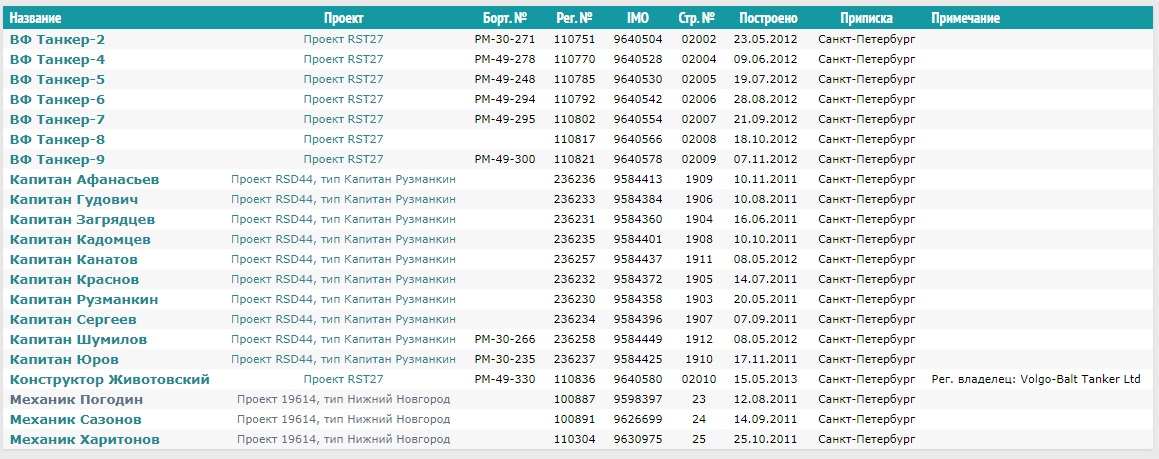The width and height of the screenshot is (1159, 459).
Task: Click the Механик Харитонов ship name
Action: [x=84, y=440]
